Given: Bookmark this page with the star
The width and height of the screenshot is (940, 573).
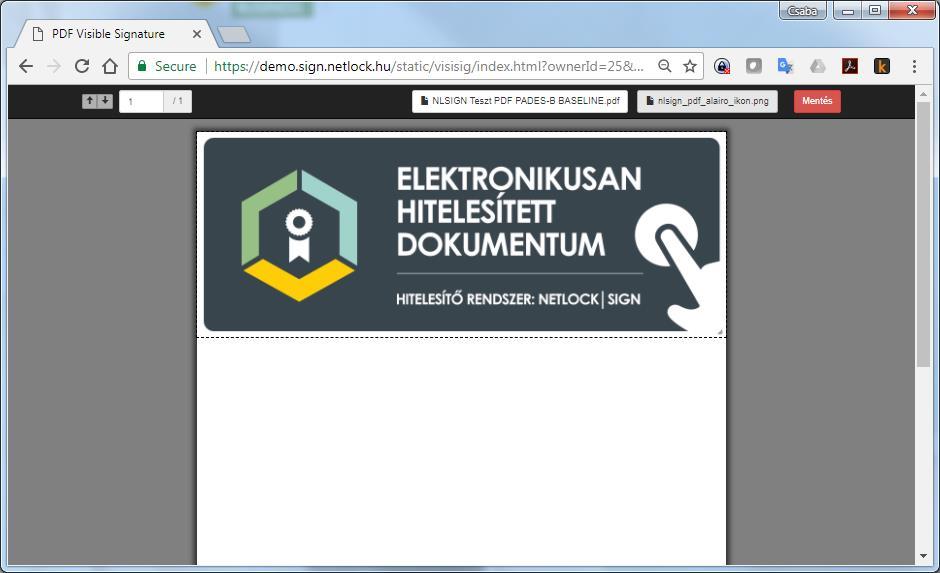Looking at the screenshot, I should coord(690,66).
